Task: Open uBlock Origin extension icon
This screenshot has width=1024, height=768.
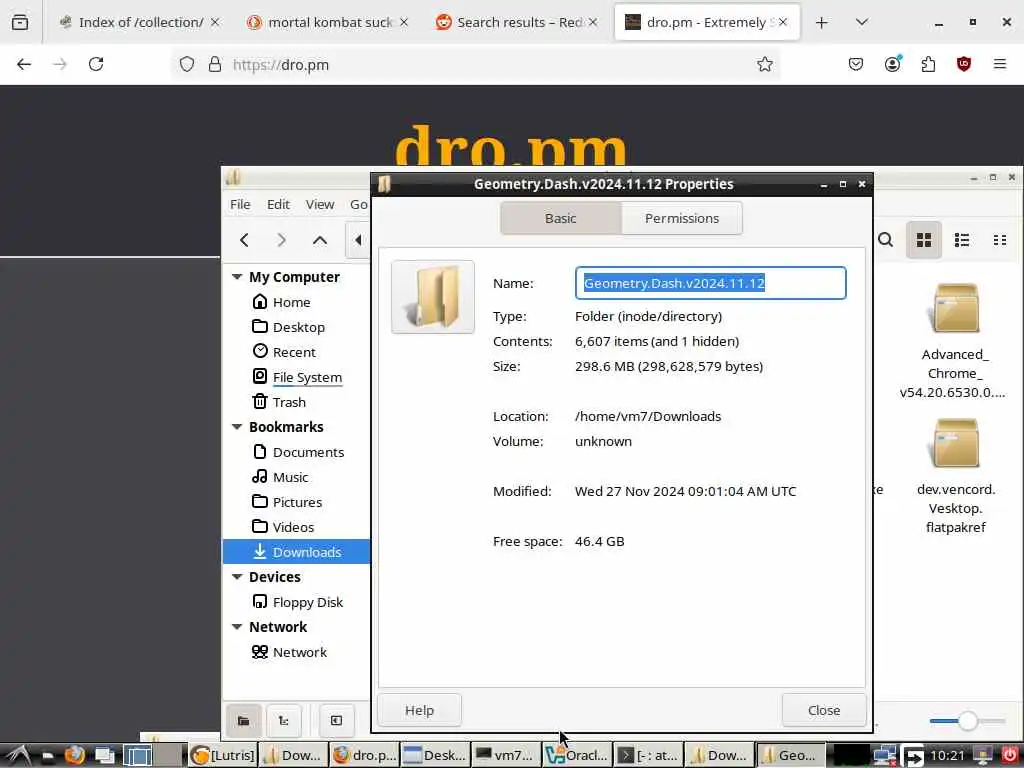Action: [963, 64]
